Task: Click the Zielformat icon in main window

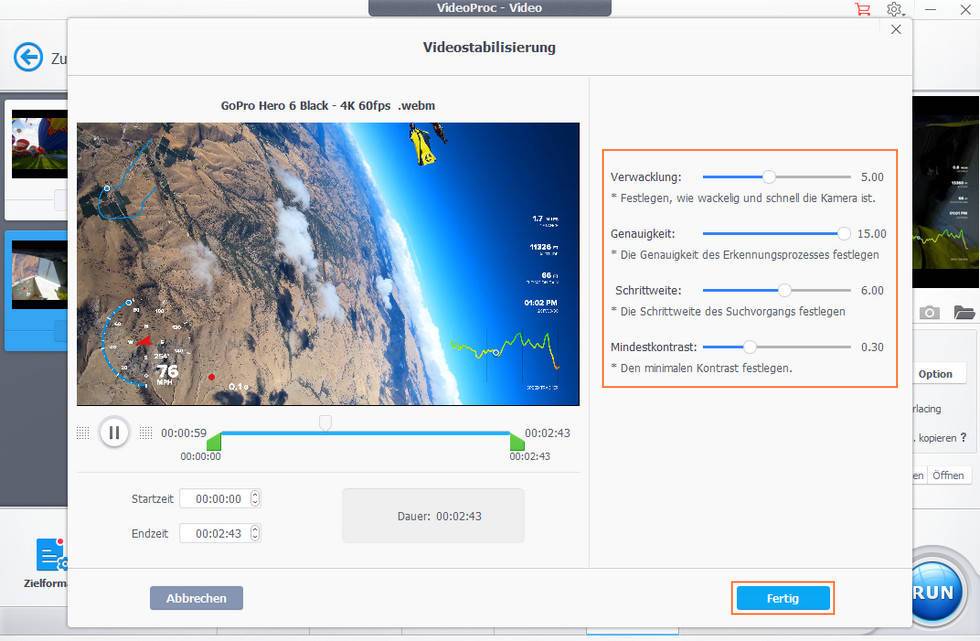Action: coord(51,555)
